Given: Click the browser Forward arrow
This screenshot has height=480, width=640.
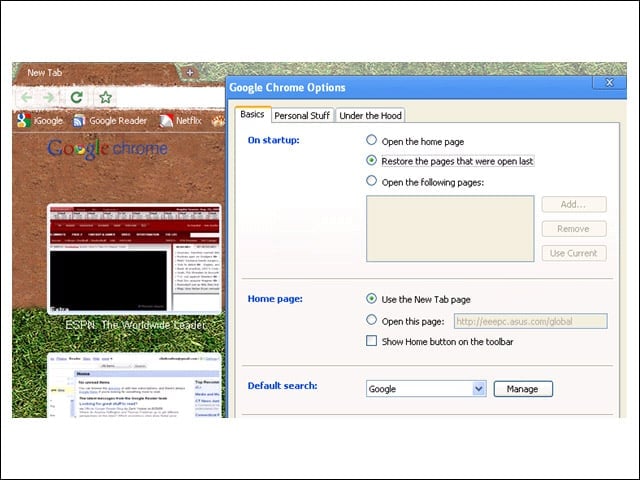Looking at the screenshot, I should pos(49,97).
